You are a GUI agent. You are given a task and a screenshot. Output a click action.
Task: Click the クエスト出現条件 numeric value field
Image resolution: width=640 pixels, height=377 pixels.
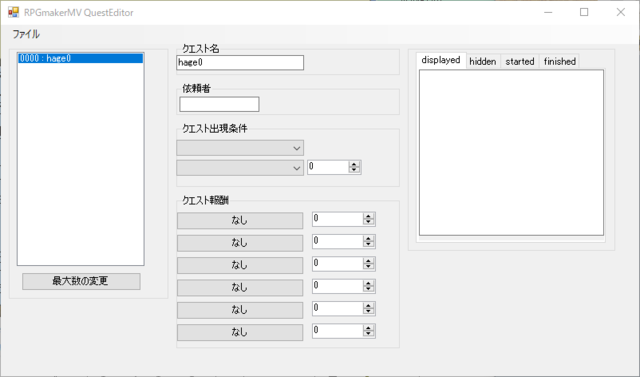[328, 166]
